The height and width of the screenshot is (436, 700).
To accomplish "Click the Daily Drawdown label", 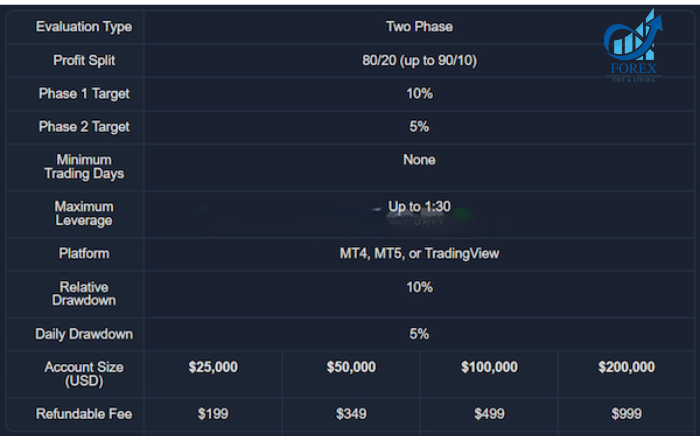I will [84, 334].
